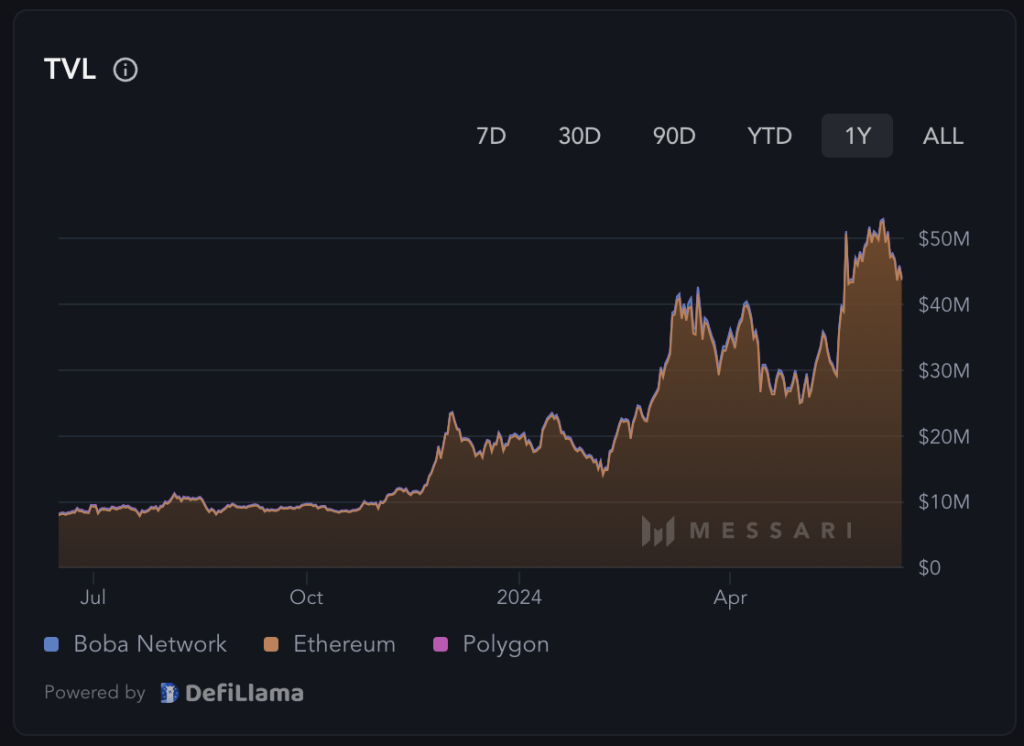
Task: Select the highlighted 1Y range
Action: (857, 136)
